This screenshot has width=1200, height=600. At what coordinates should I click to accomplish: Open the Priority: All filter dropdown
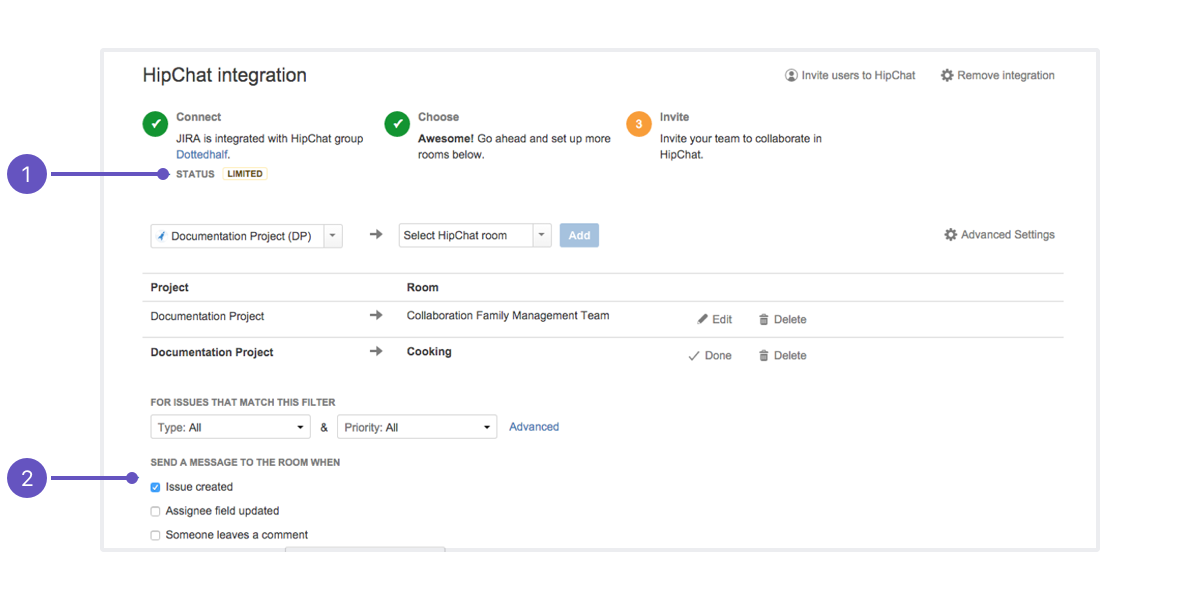(x=417, y=427)
